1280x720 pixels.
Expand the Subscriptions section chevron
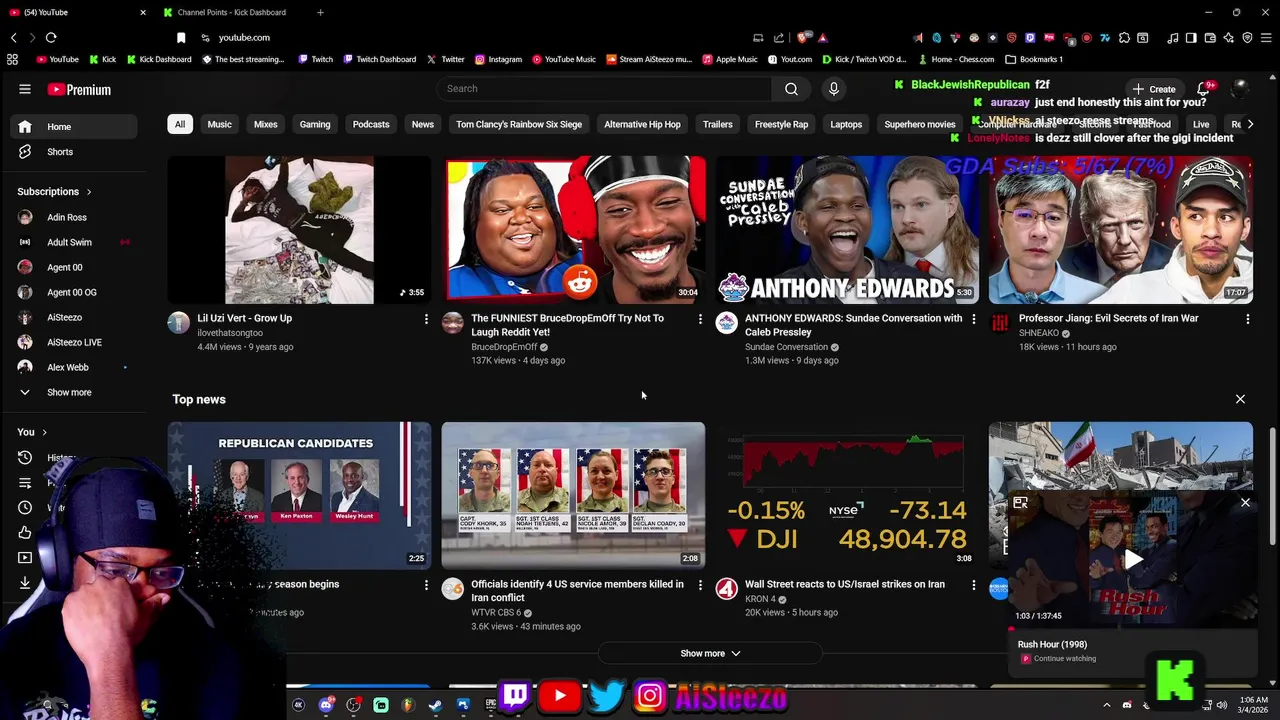click(89, 192)
